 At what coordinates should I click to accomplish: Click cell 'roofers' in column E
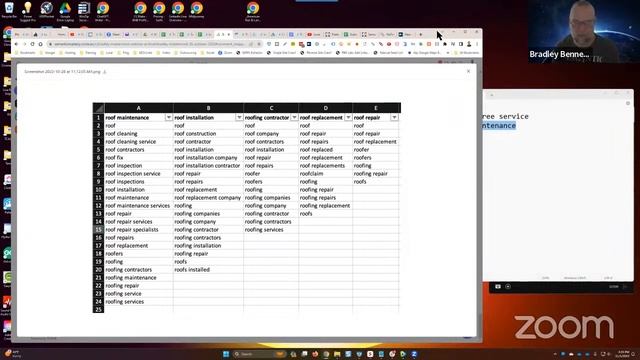tap(376, 158)
